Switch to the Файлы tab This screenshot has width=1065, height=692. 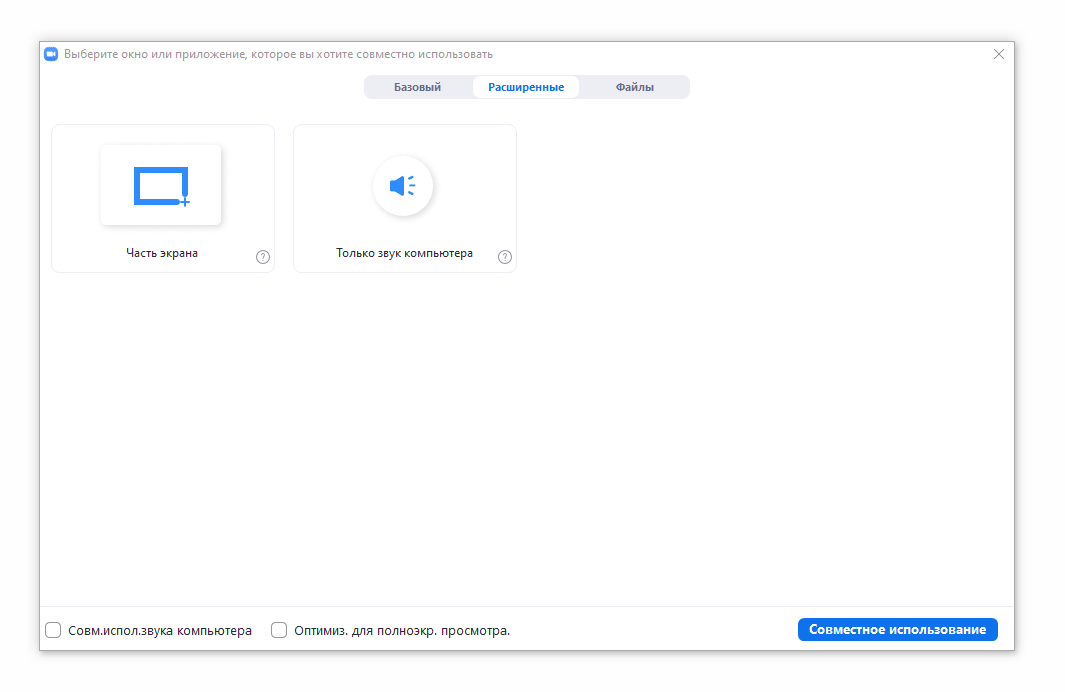(634, 87)
